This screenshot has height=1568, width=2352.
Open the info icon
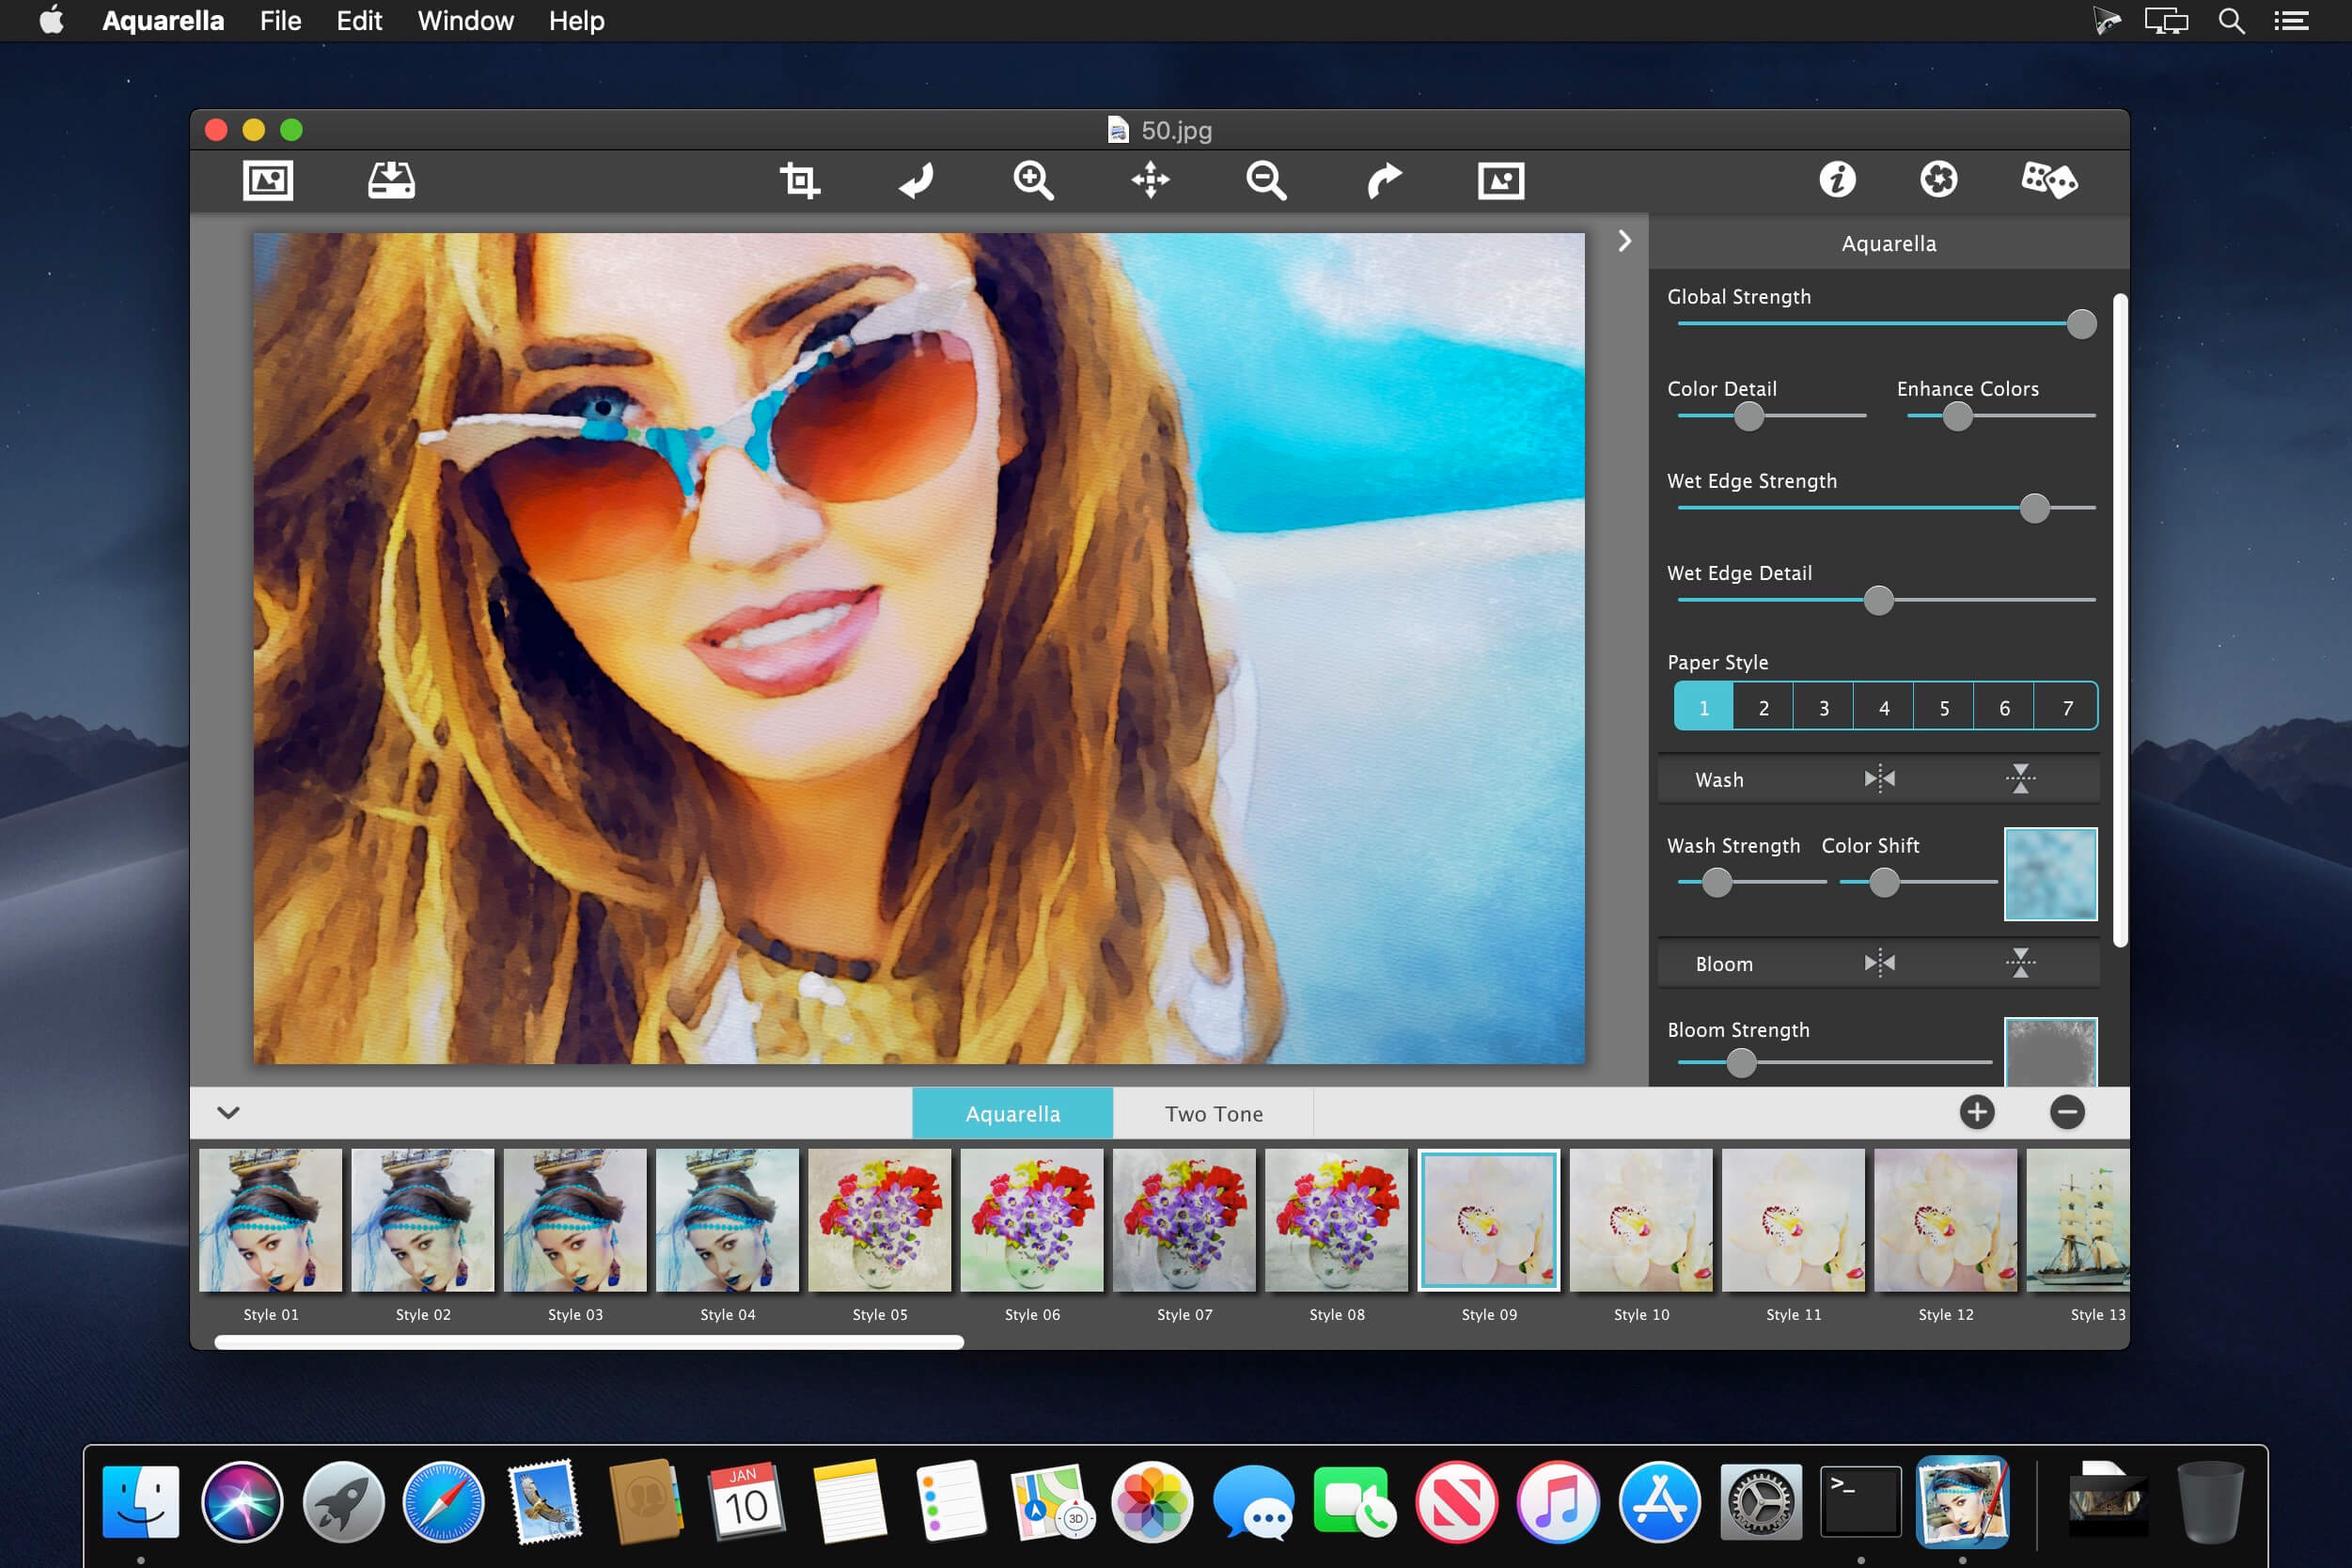1837,181
